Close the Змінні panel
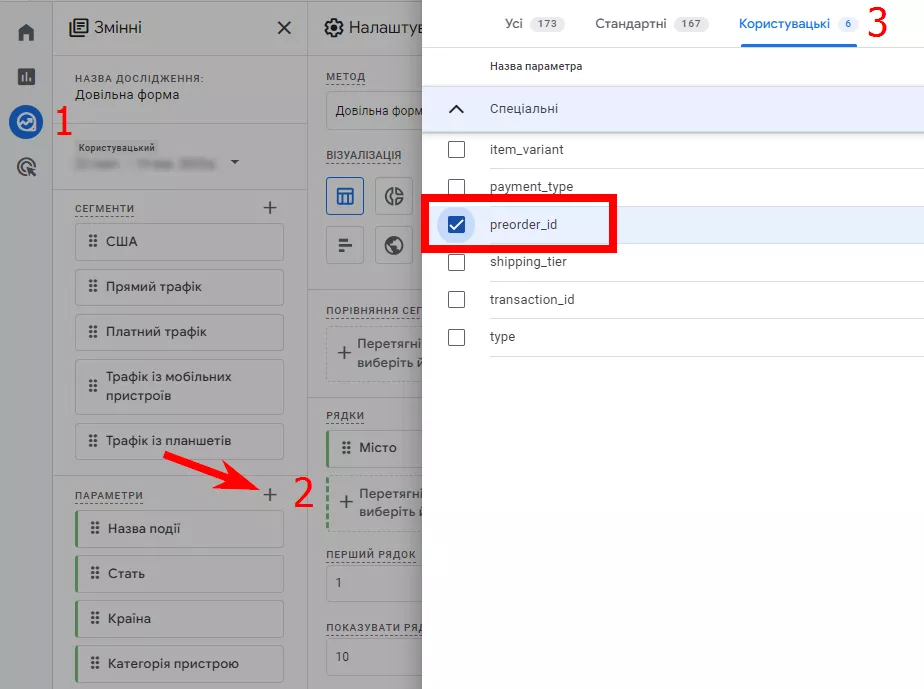 coord(284,28)
